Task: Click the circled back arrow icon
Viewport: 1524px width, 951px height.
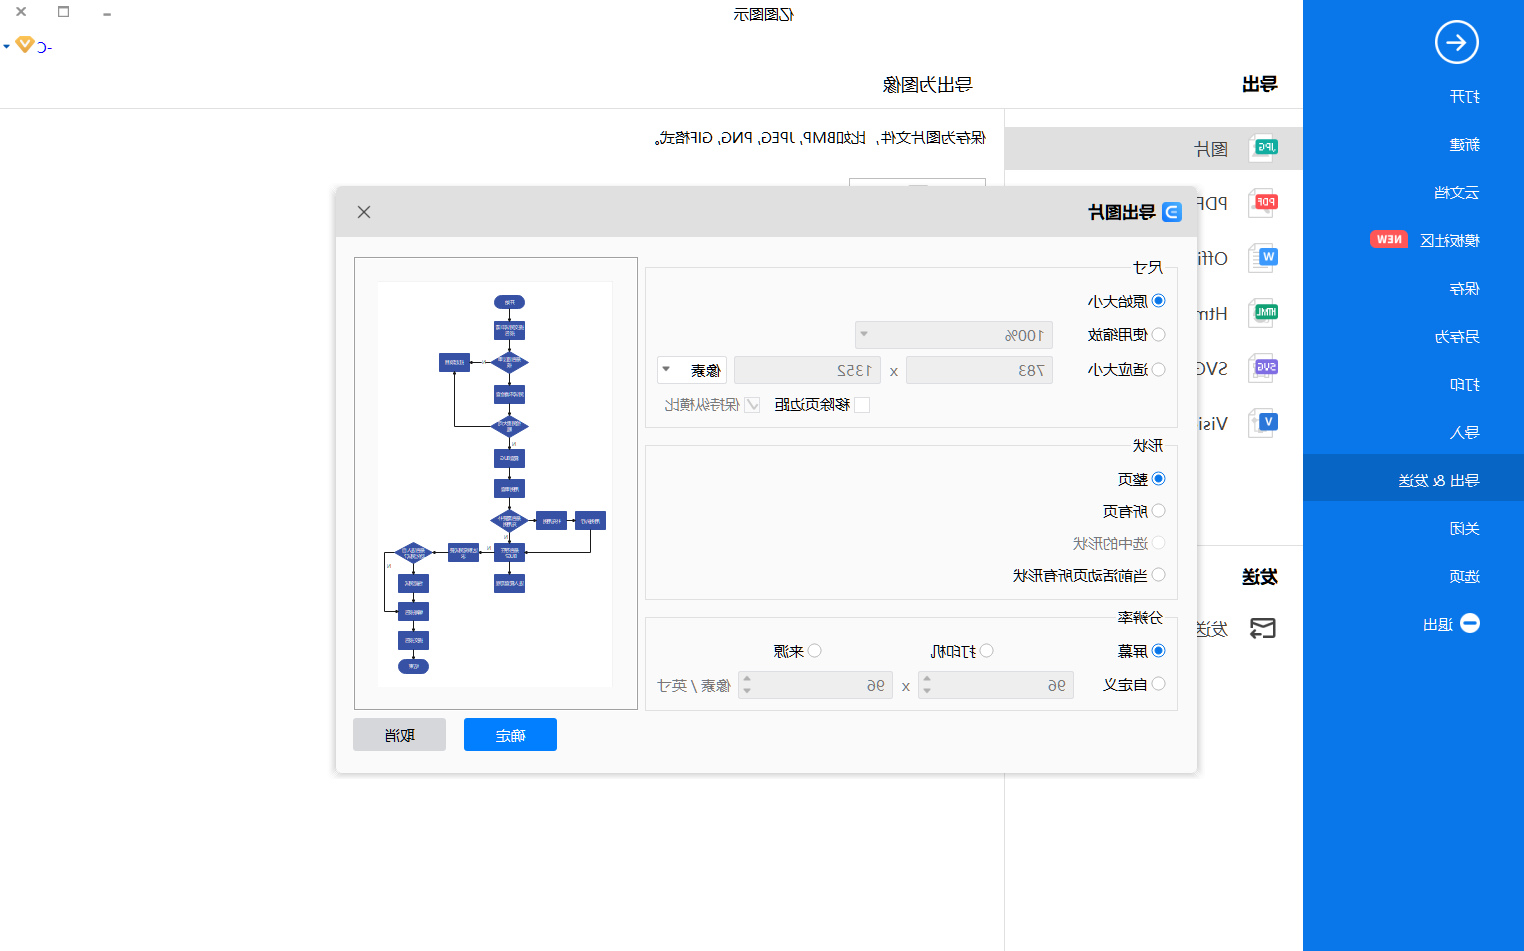Action: point(1456,42)
